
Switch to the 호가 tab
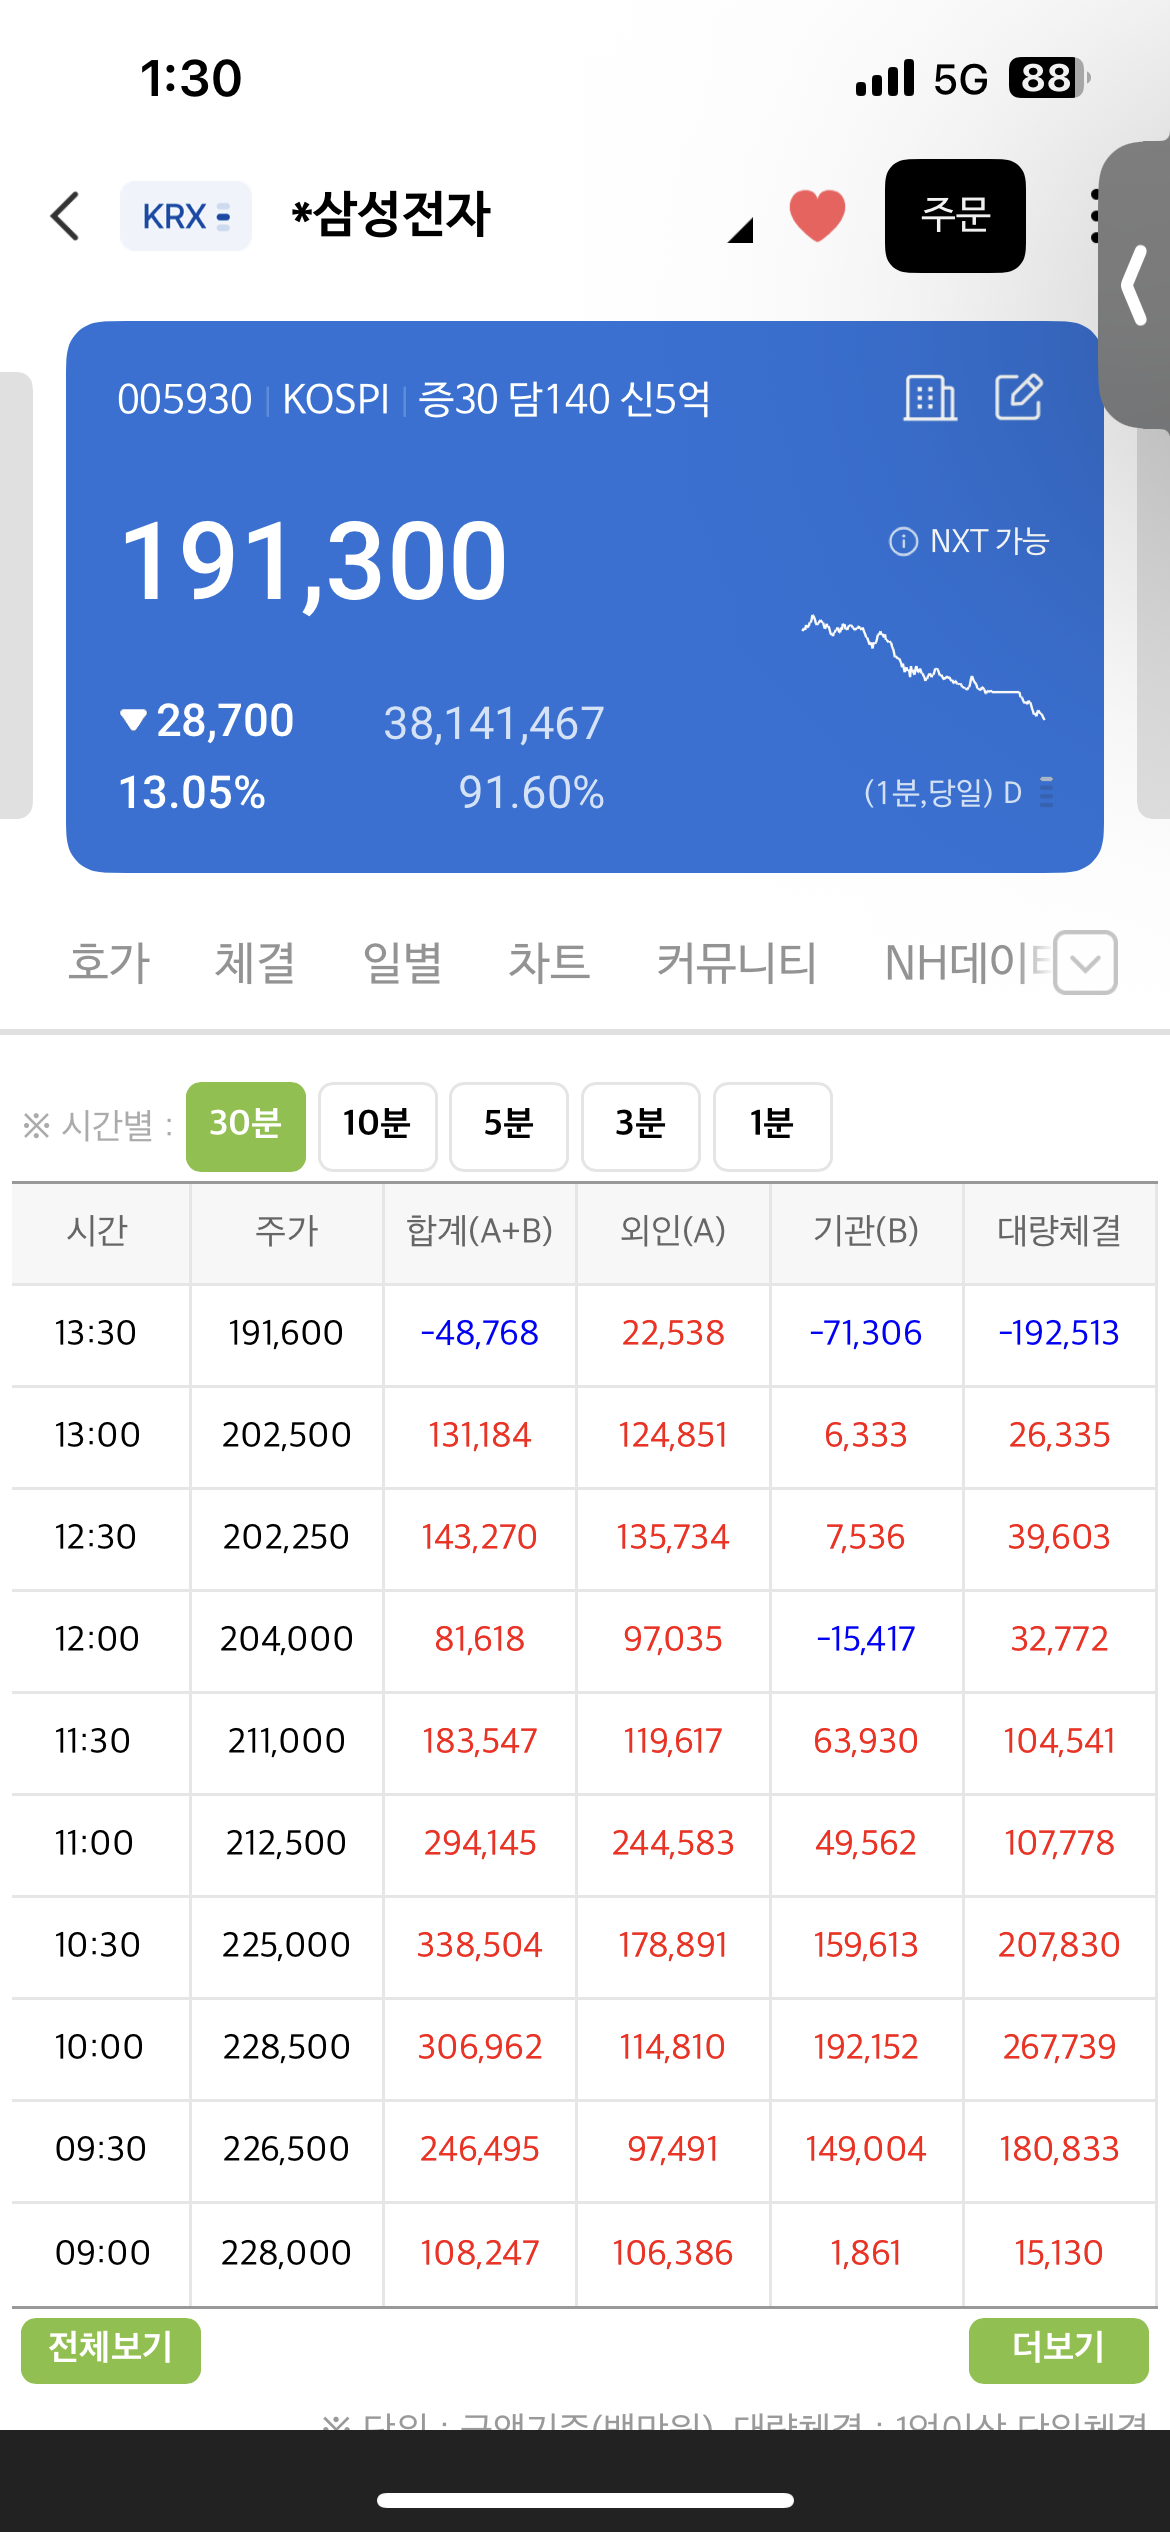pyautogui.click(x=108, y=962)
